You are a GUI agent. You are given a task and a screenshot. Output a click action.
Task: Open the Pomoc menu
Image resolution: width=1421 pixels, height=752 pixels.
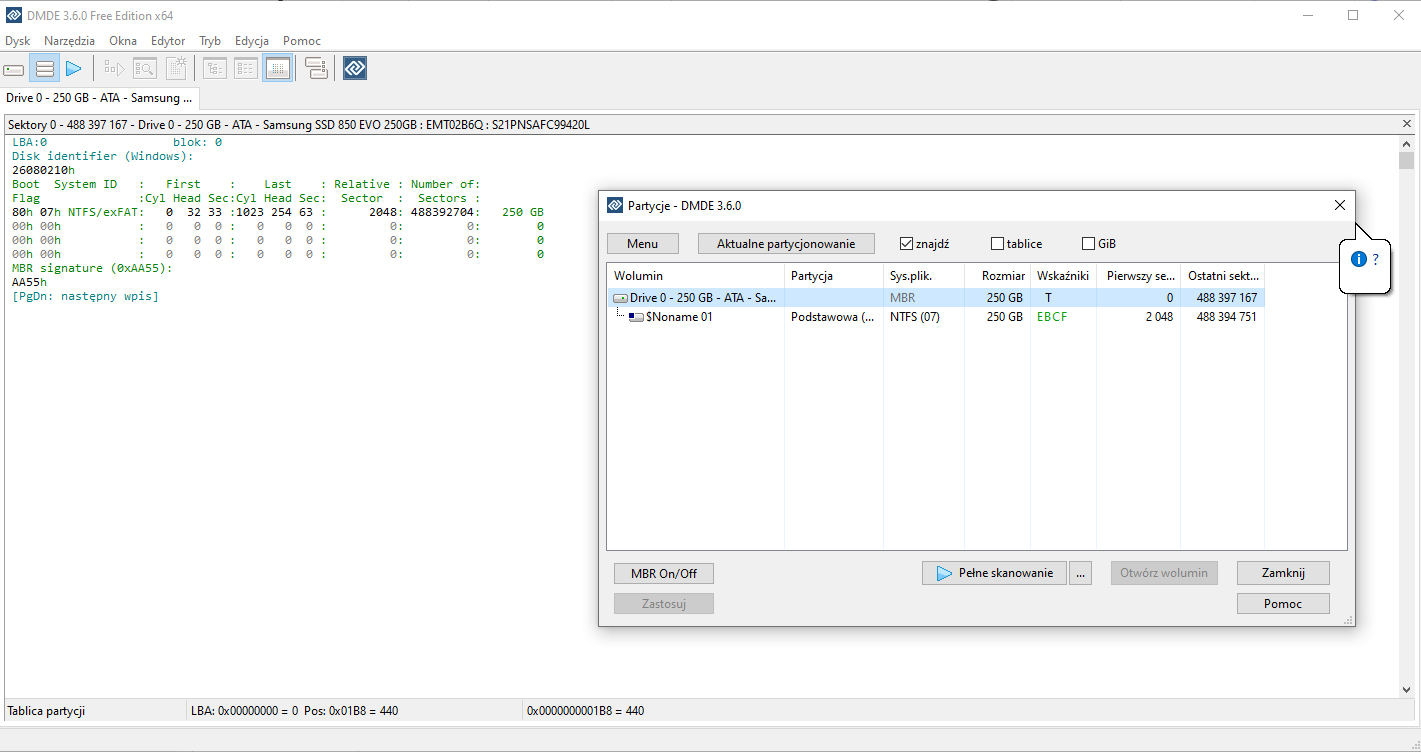[302, 41]
